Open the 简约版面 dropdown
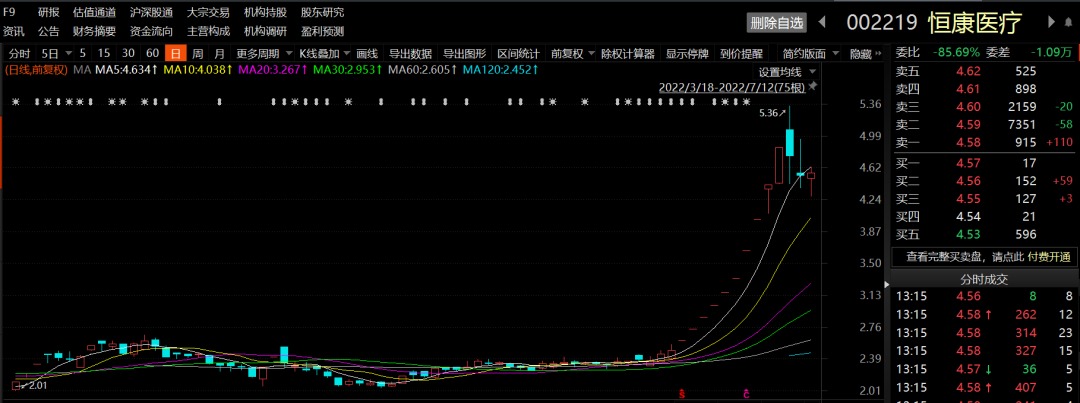Viewport: 1080px width, 403px height. [811, 54]
